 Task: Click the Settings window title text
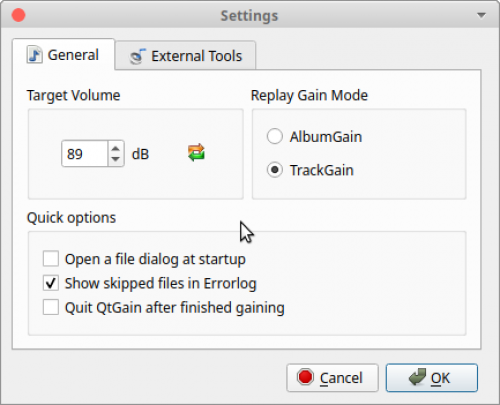tap(249, 16)
